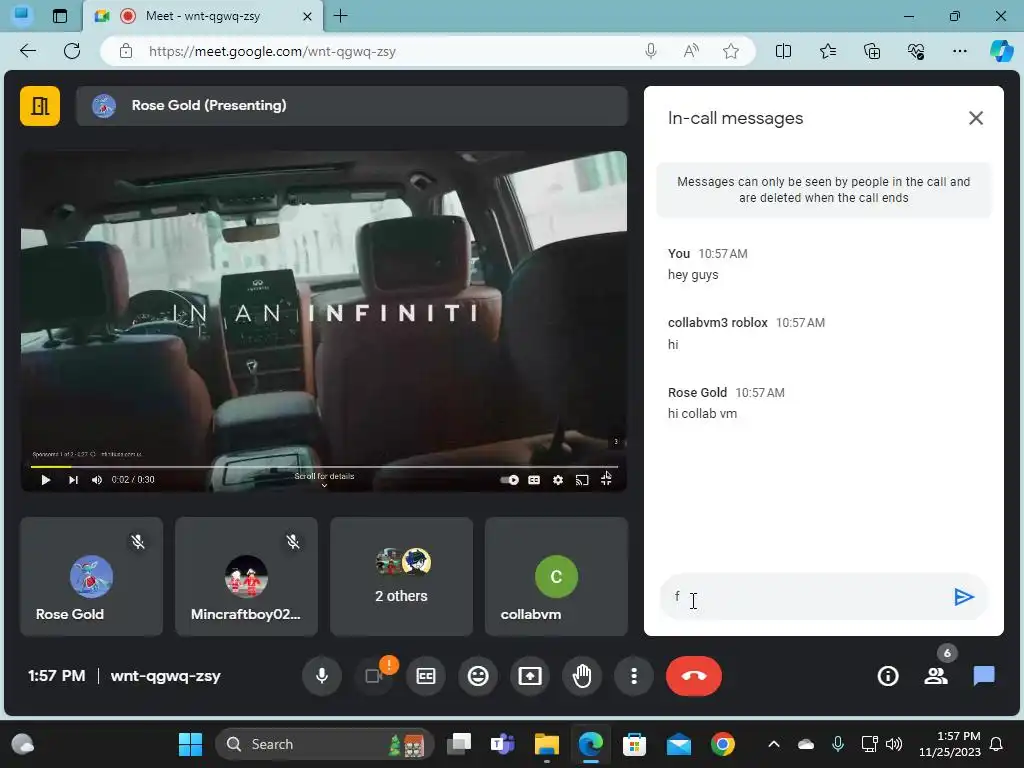Screen dimensions: 1024x768
Task: Open the video player settings gear
Action: click(558, 480)
